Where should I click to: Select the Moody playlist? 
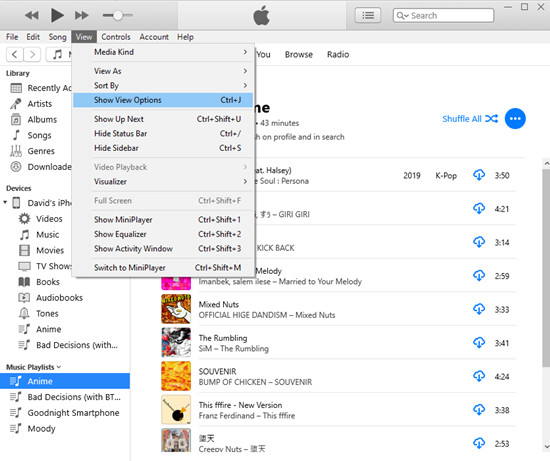(x=65, y=429)
